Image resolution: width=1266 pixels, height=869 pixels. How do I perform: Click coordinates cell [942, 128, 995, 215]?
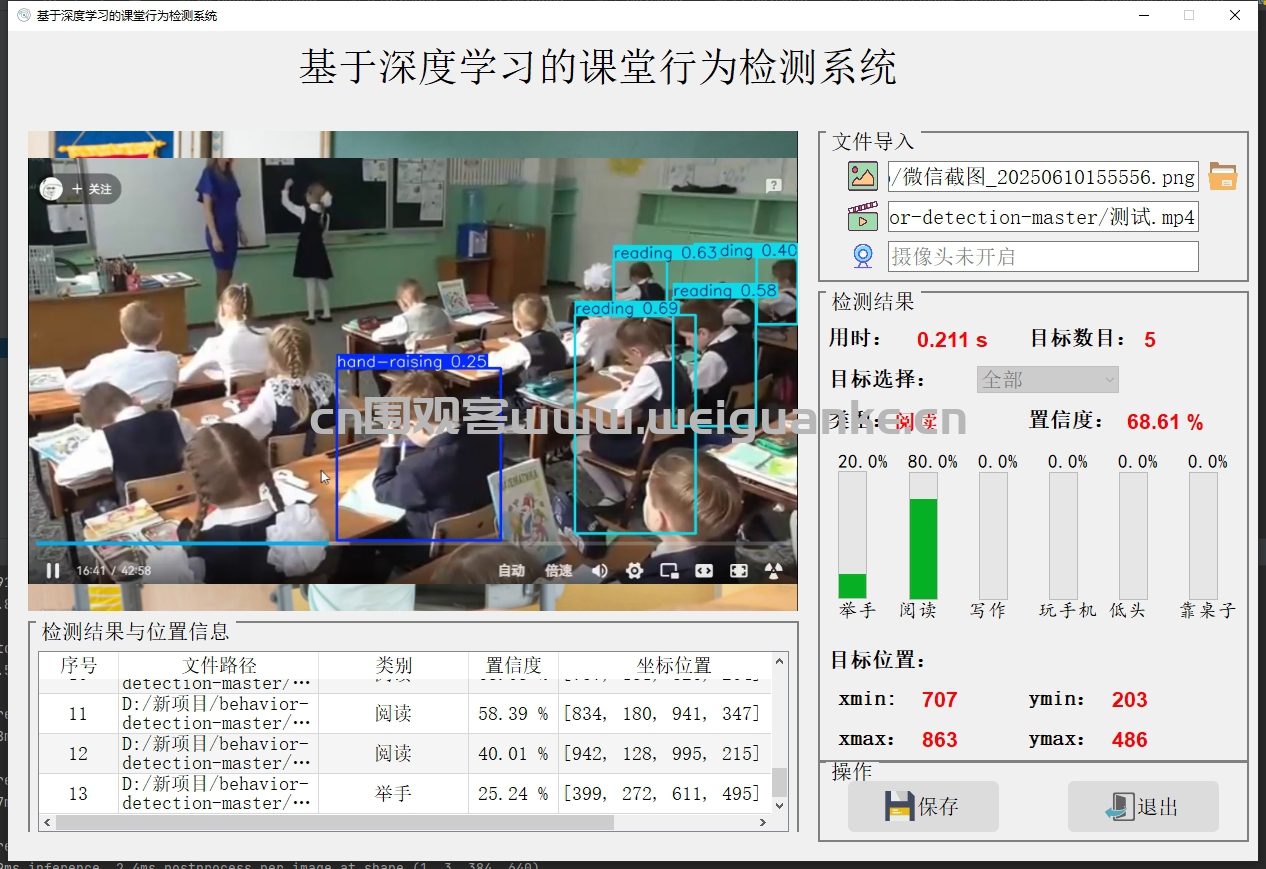click(665, 754)
